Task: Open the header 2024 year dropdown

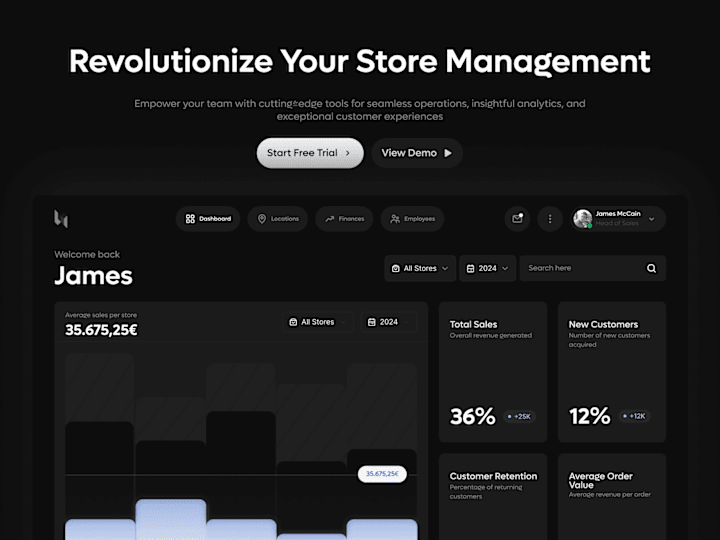Action: coord(488,268)
